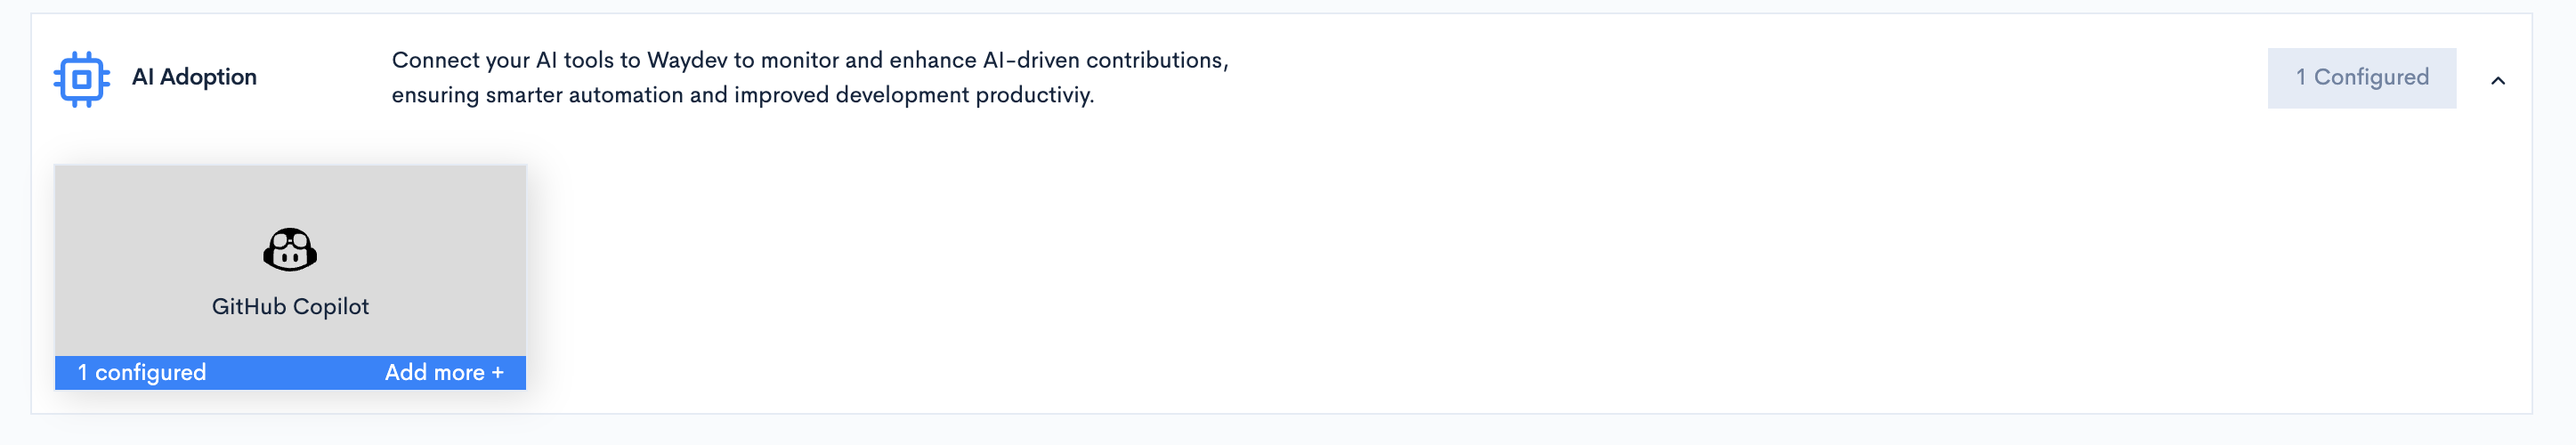The image size is (2576, 445).
Task: Click the 'GitHub Copilot' card name
Action: coord(290,306)
